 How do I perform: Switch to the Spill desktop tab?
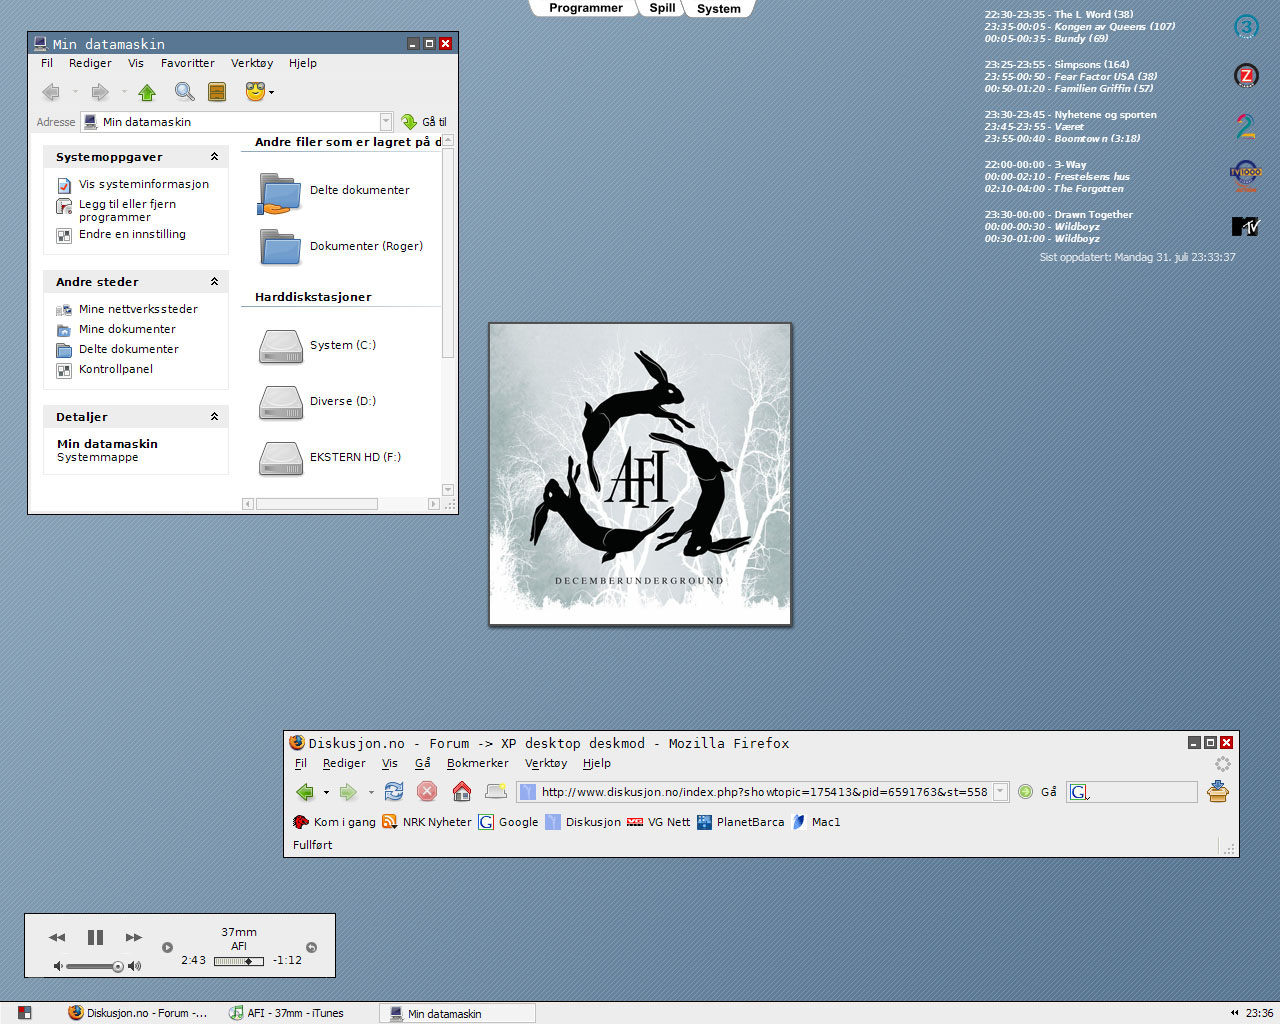point(662,8)
